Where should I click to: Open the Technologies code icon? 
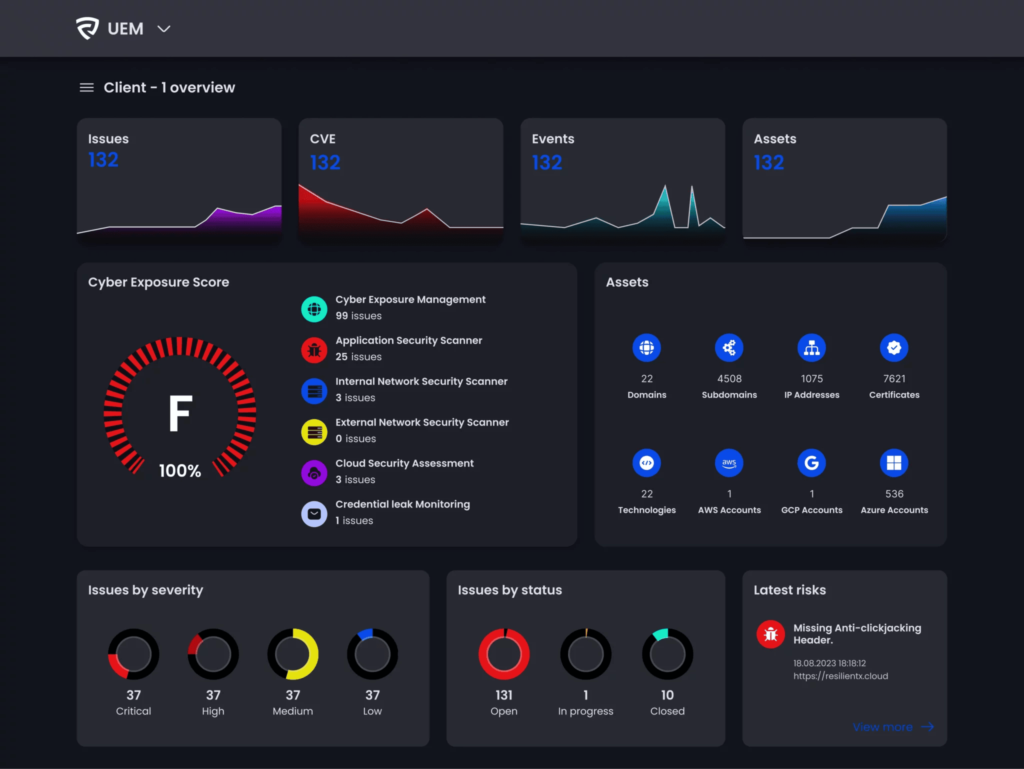click(x=647, y=463)
